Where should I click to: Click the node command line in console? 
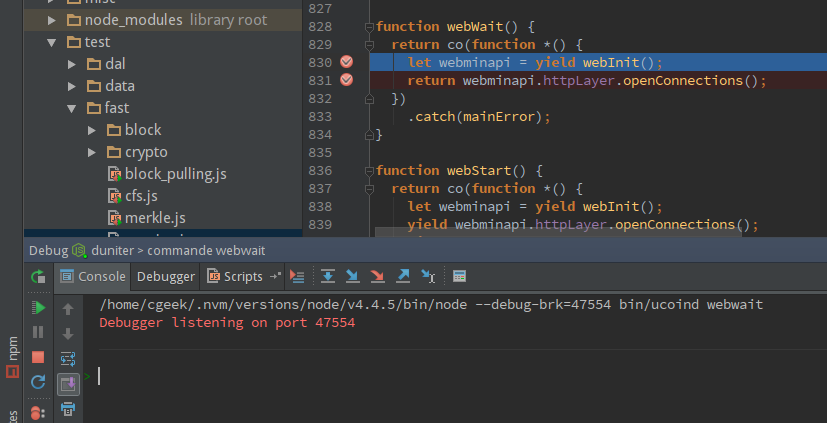coord(431,304)
